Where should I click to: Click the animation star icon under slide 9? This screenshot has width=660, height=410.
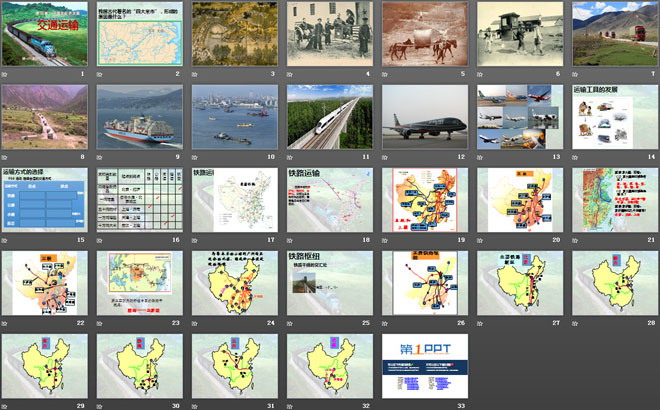[x=100, y=157]
